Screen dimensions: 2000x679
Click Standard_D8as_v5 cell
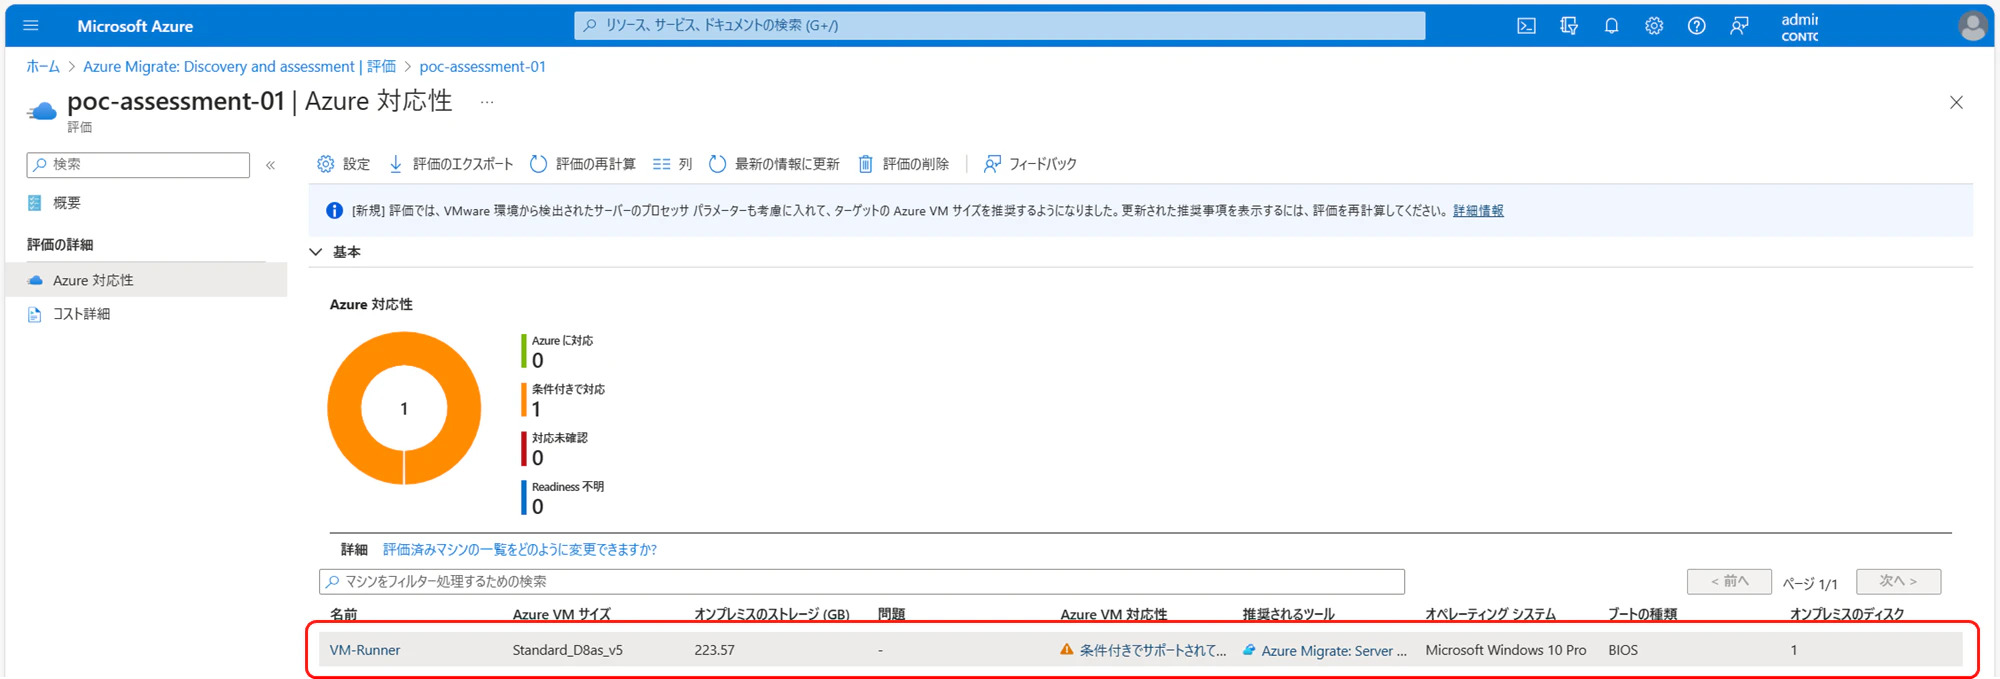[567, 650]
